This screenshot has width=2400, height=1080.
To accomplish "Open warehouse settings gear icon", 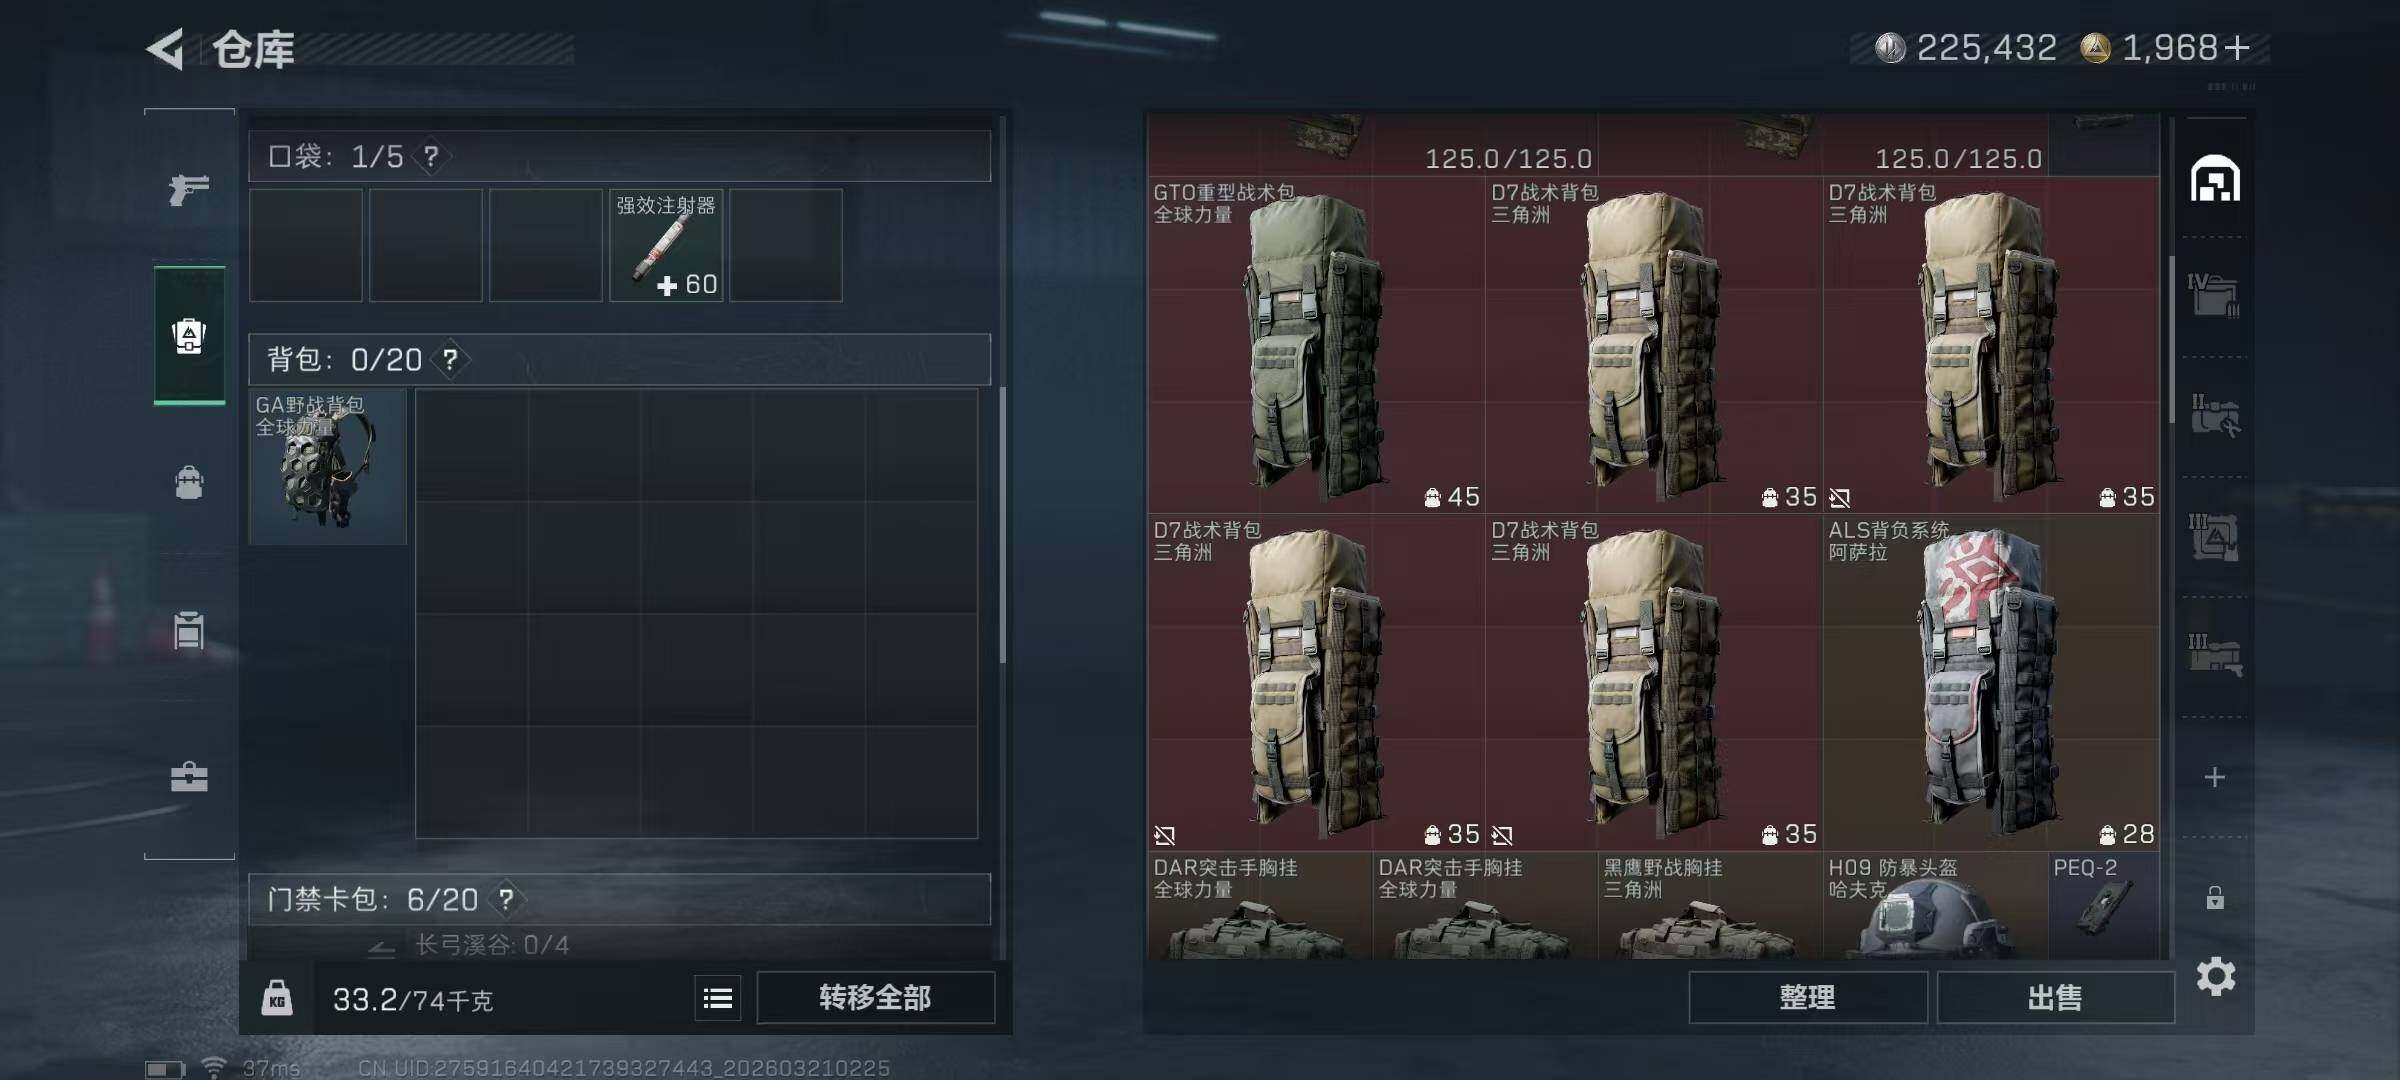I will [2215, 976].
